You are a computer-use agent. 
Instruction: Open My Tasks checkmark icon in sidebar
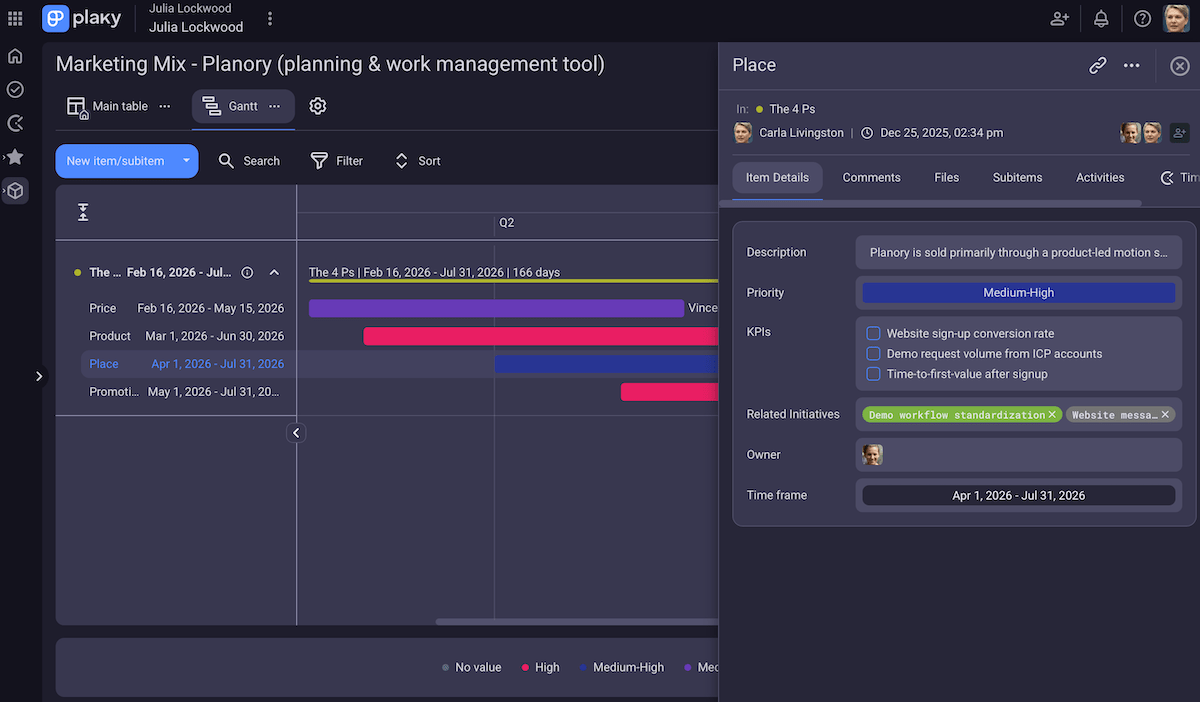tap(15, 89)
